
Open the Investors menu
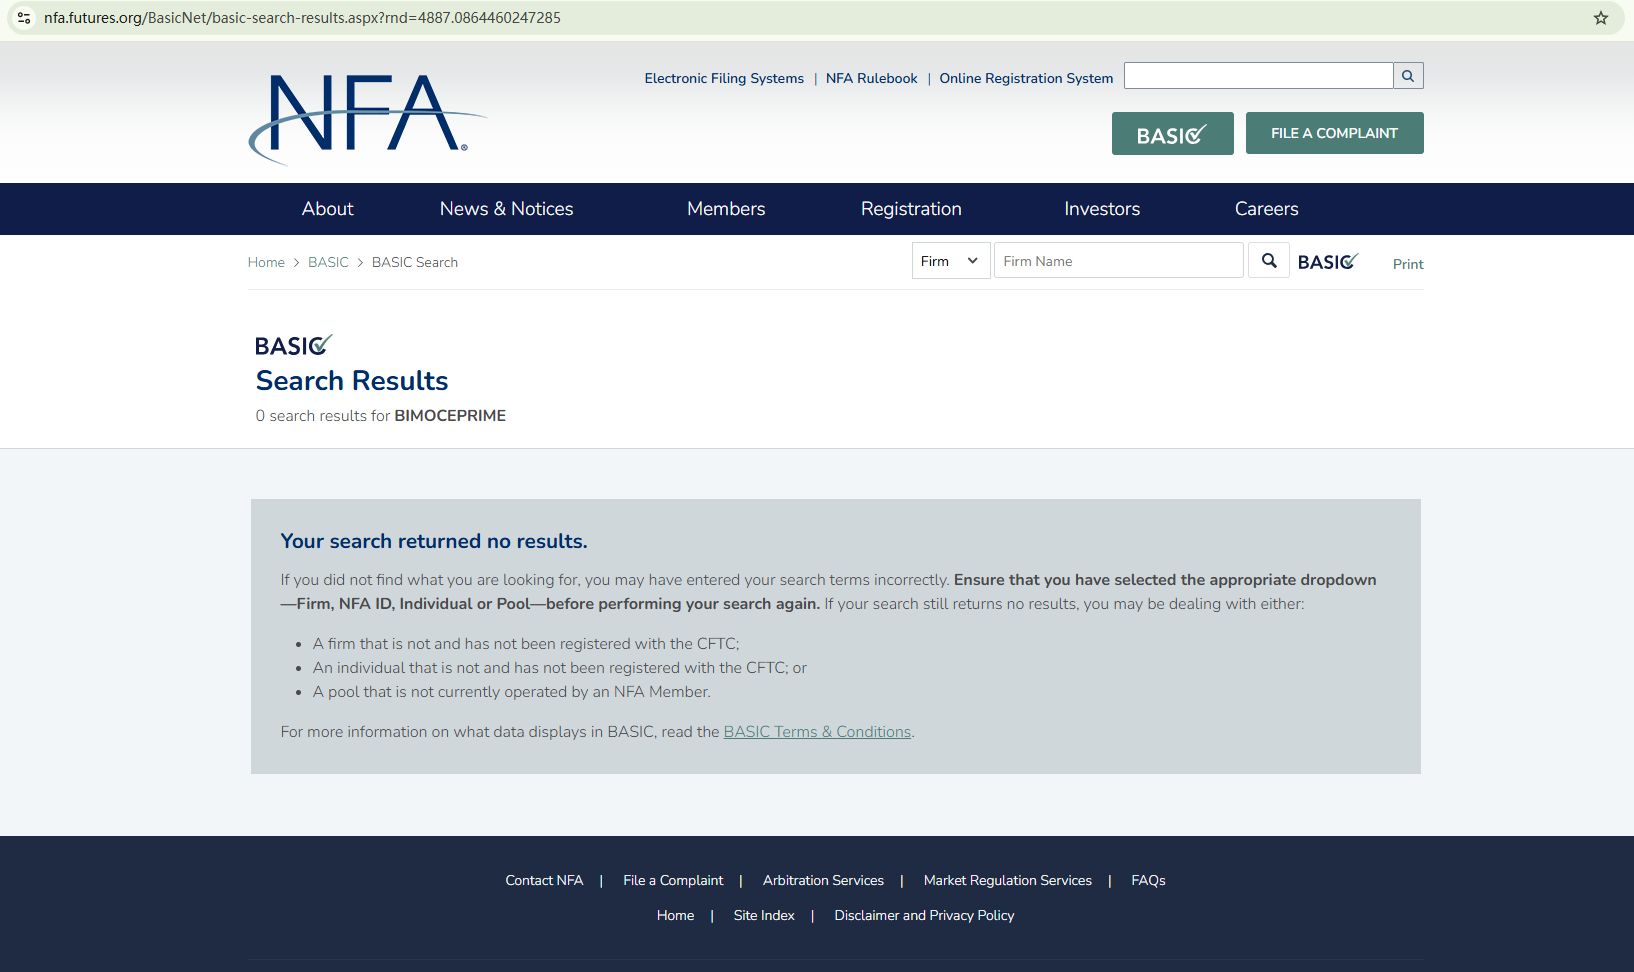click(x=1102, y=209)
